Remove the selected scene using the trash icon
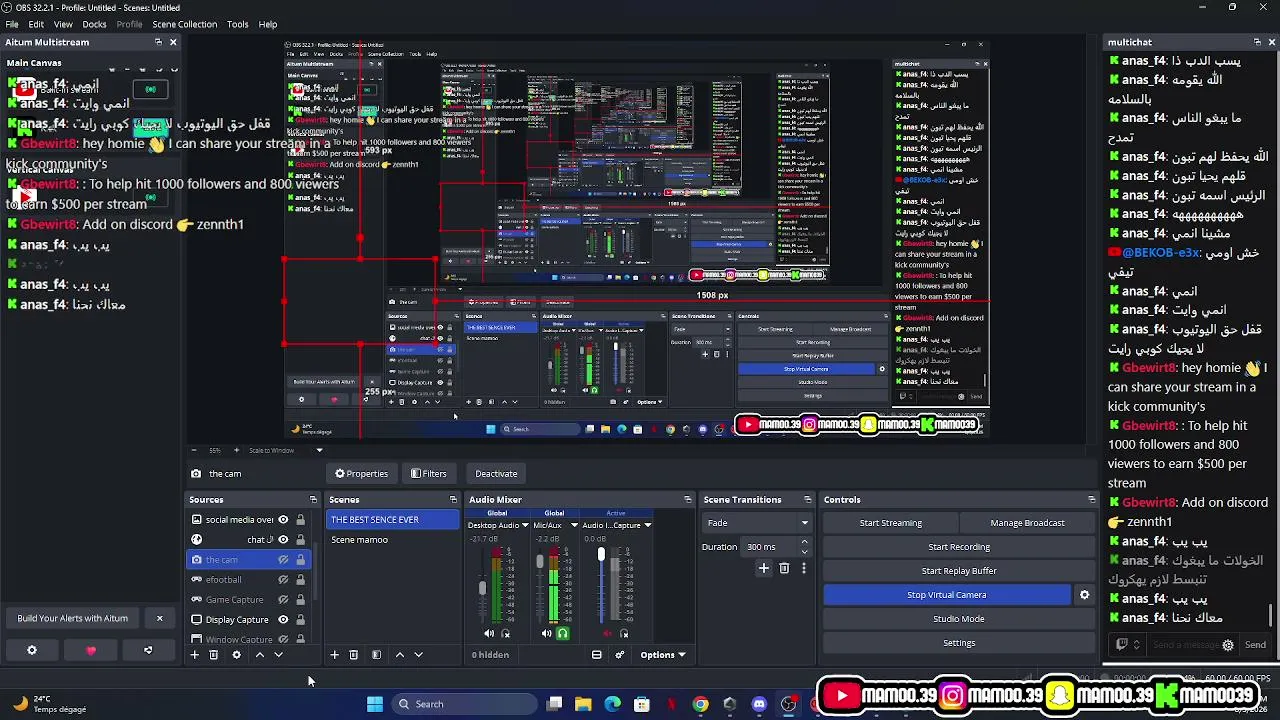This screenshot has height=720, width=1280. tap(353, 655)
